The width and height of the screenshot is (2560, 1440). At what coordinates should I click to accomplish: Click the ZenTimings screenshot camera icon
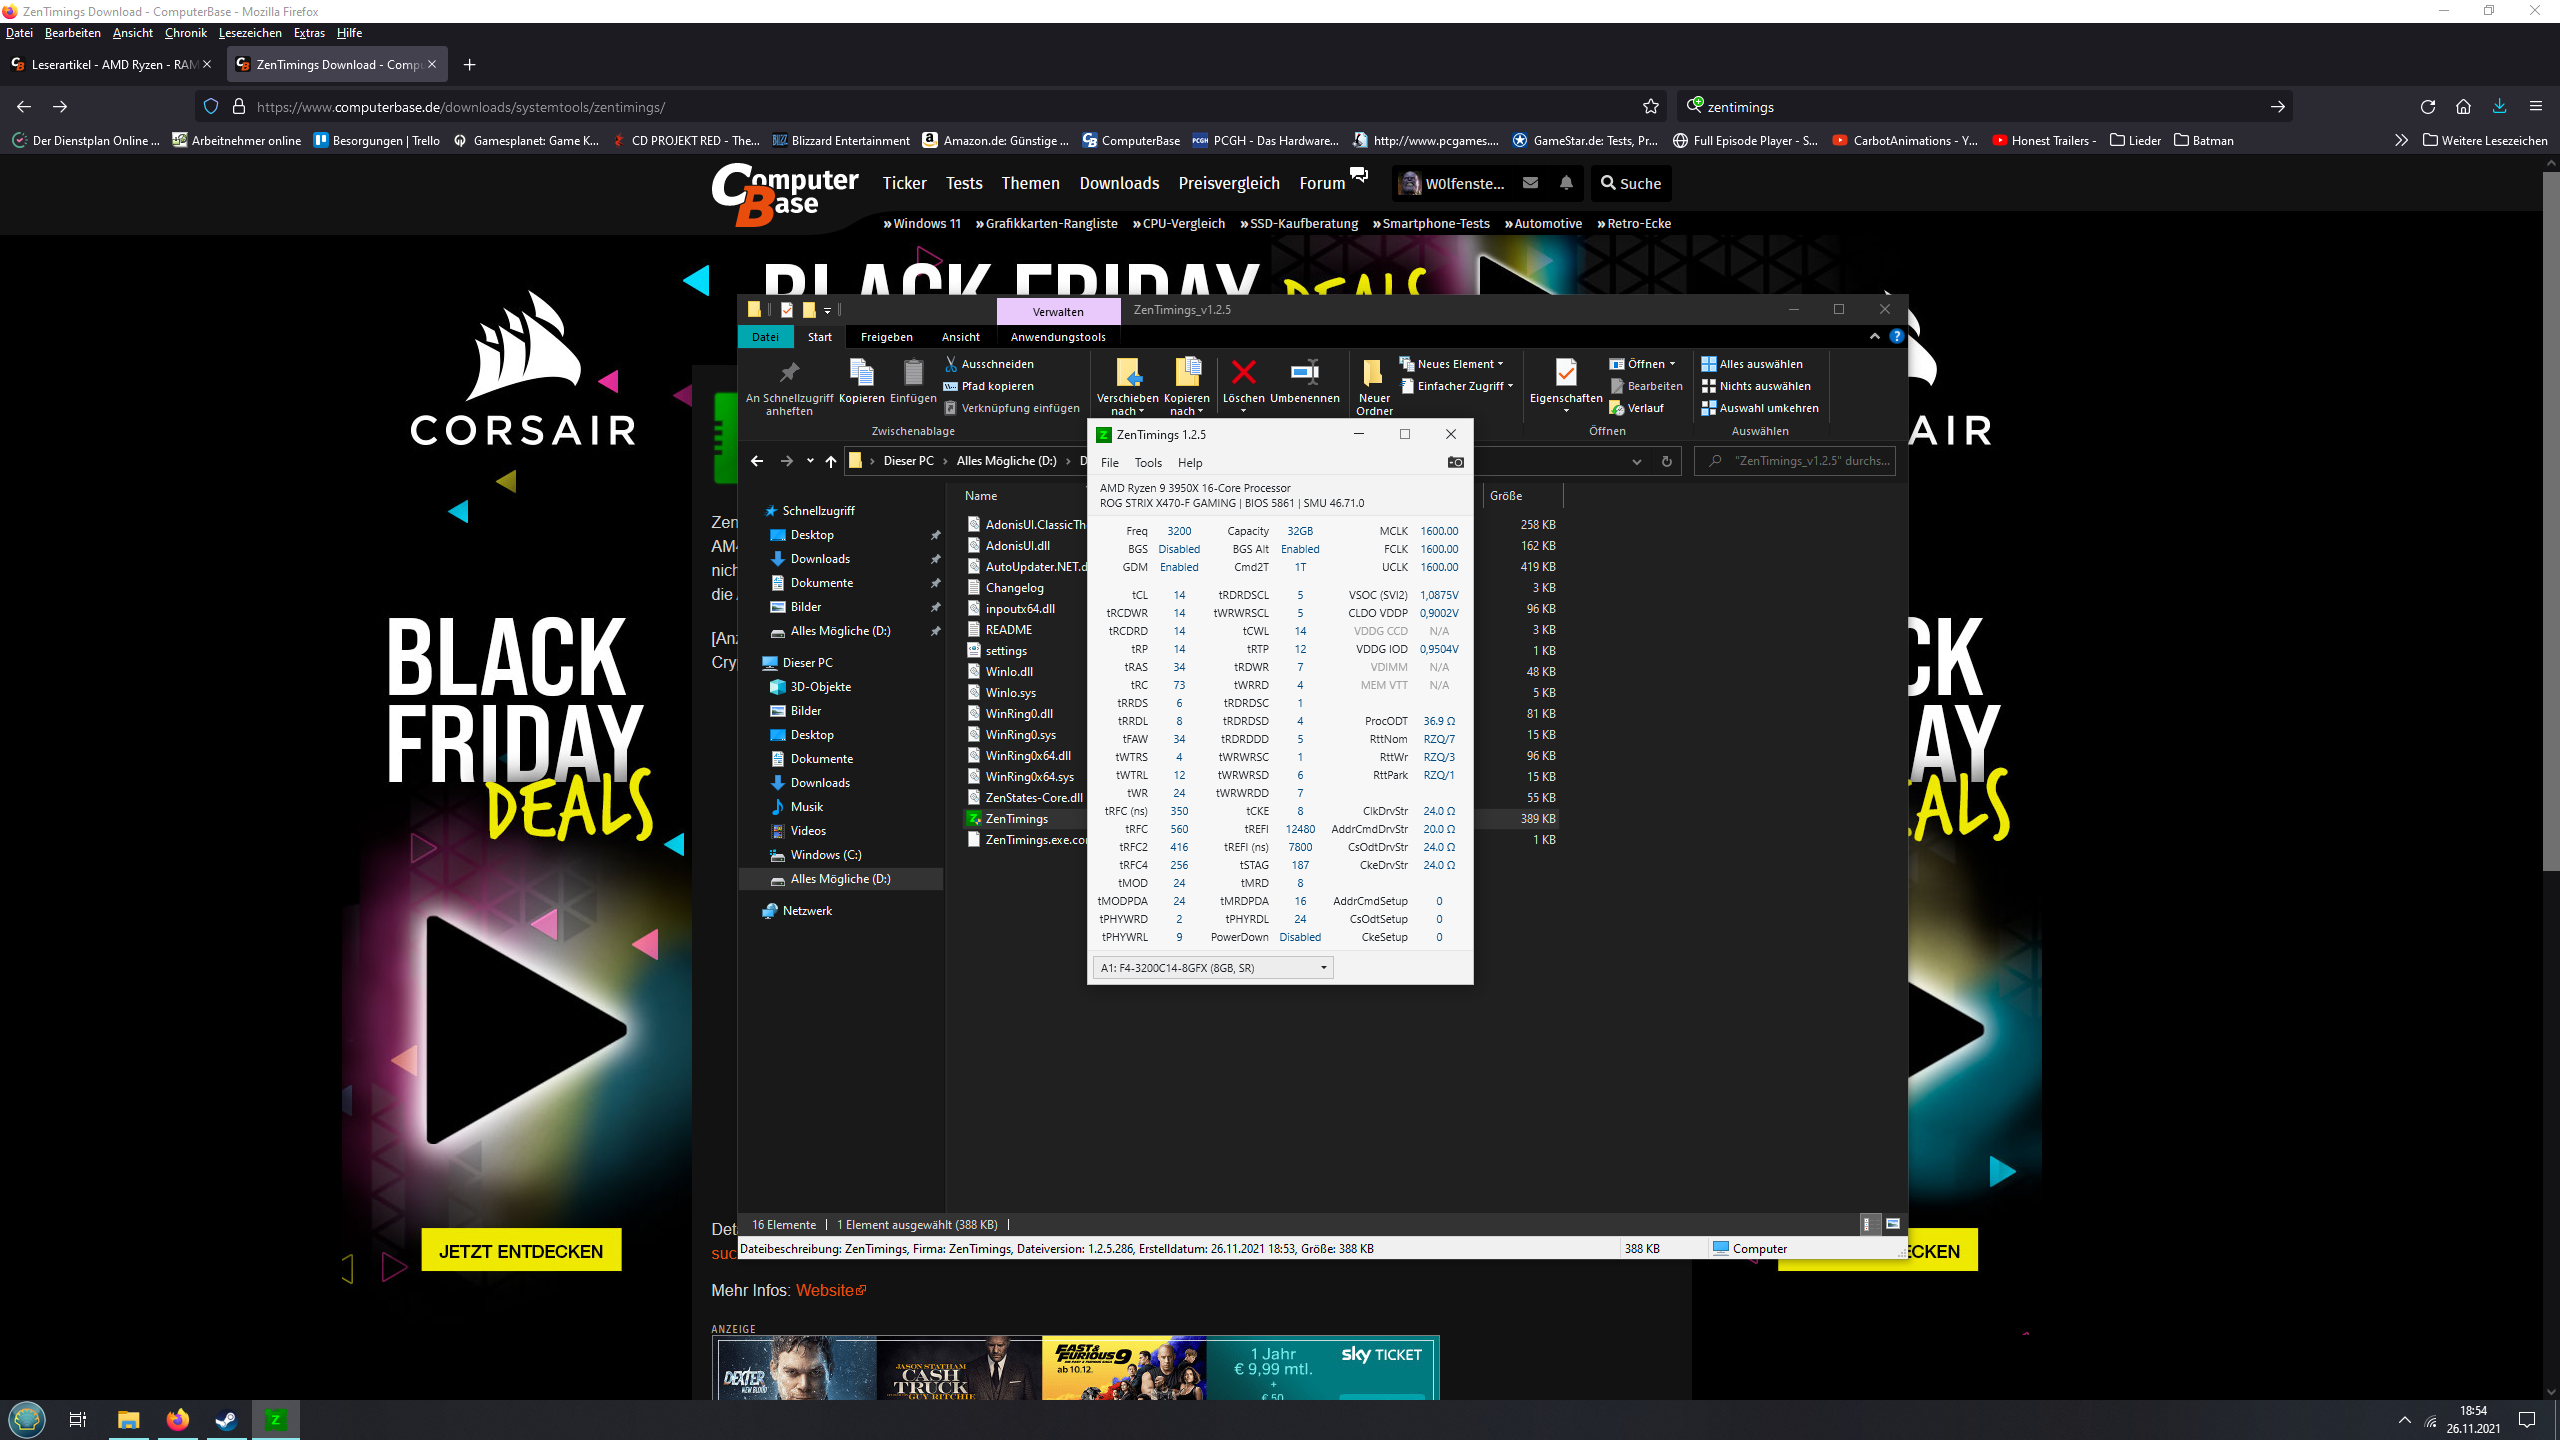pyautogui.click(x=1455, y=462)
